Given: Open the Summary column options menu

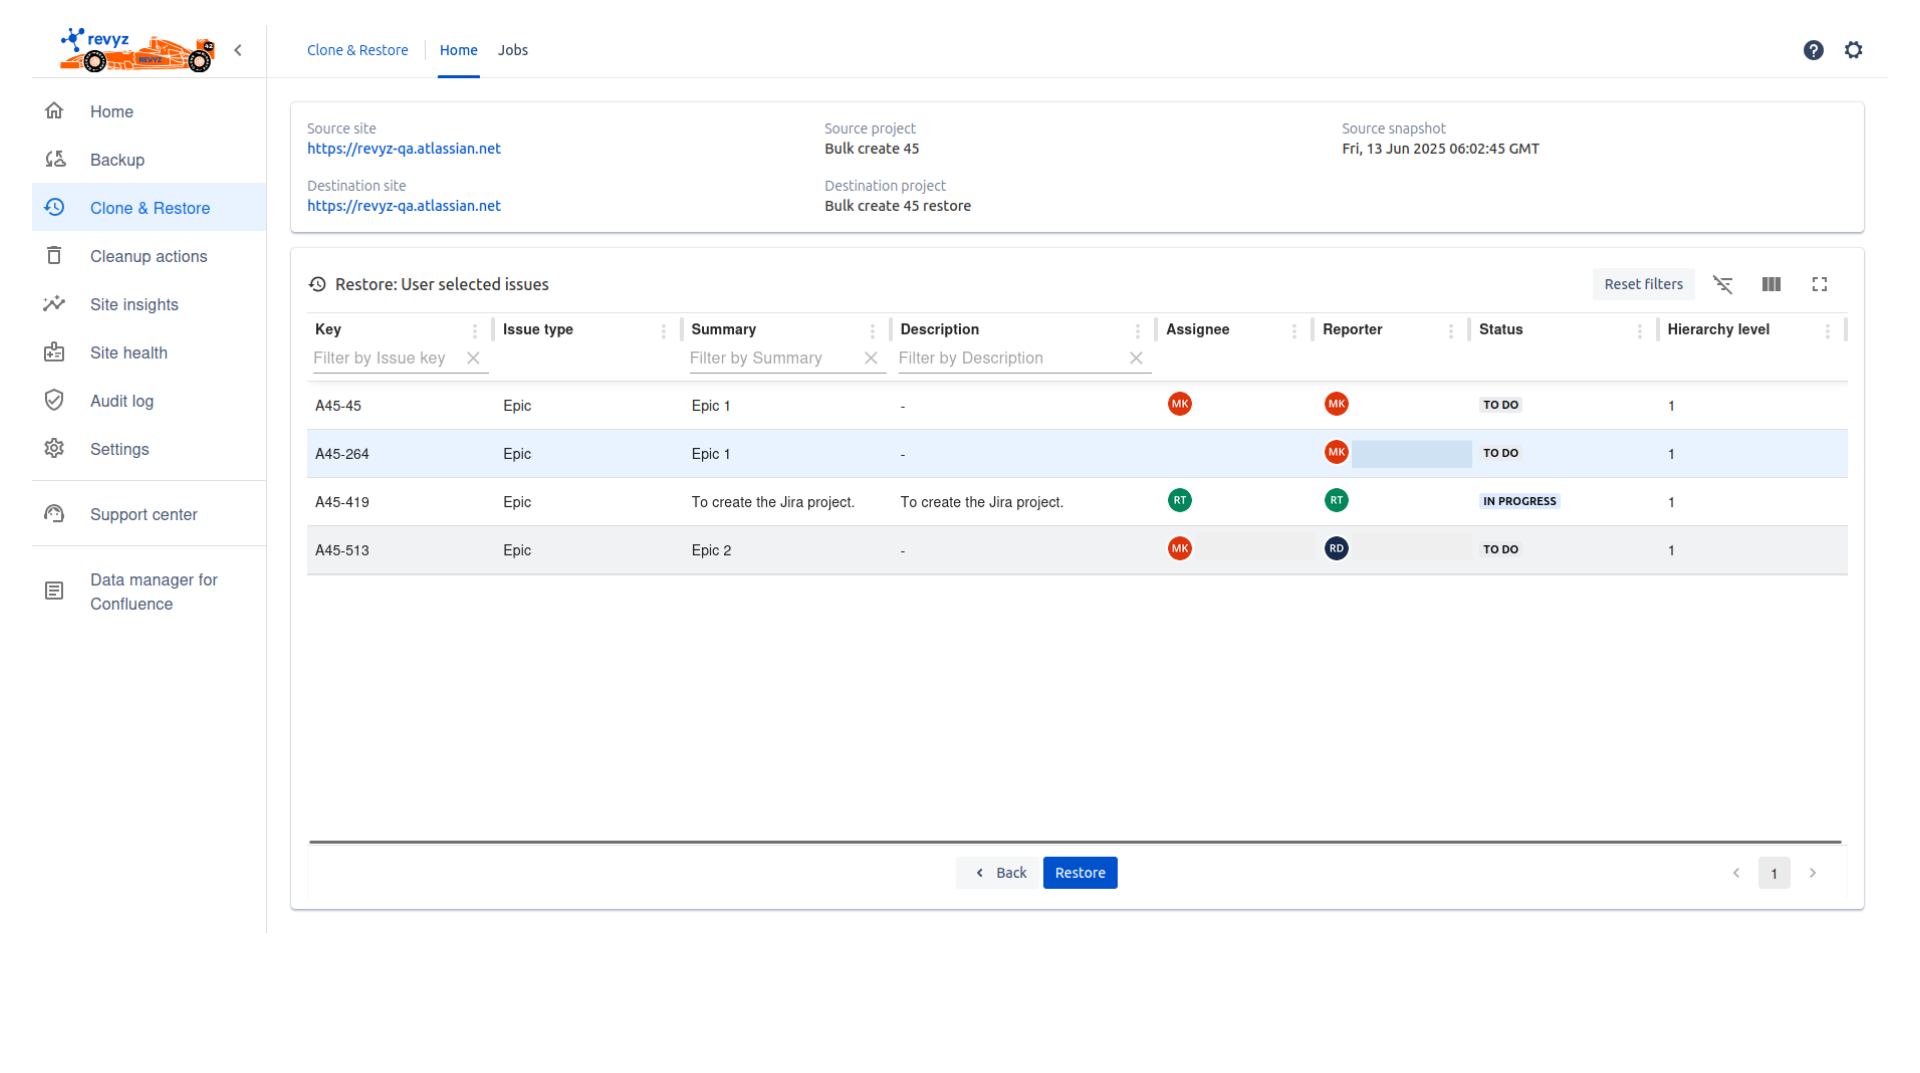Looking at the screenshot, I should point(872,331).
